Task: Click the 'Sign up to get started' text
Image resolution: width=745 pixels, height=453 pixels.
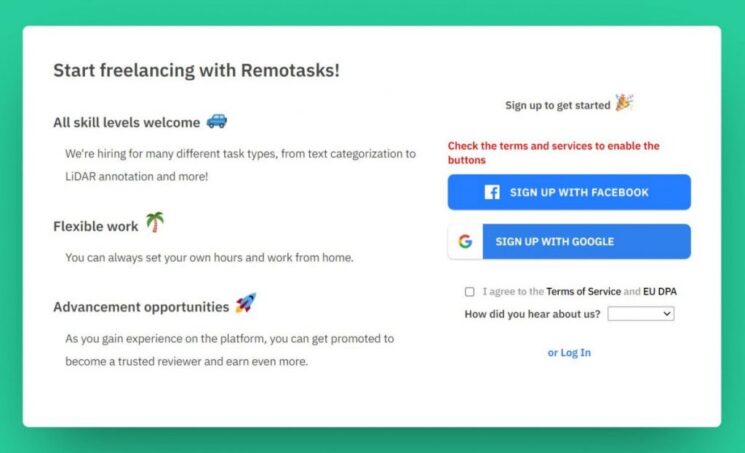Action: (558, 106)
